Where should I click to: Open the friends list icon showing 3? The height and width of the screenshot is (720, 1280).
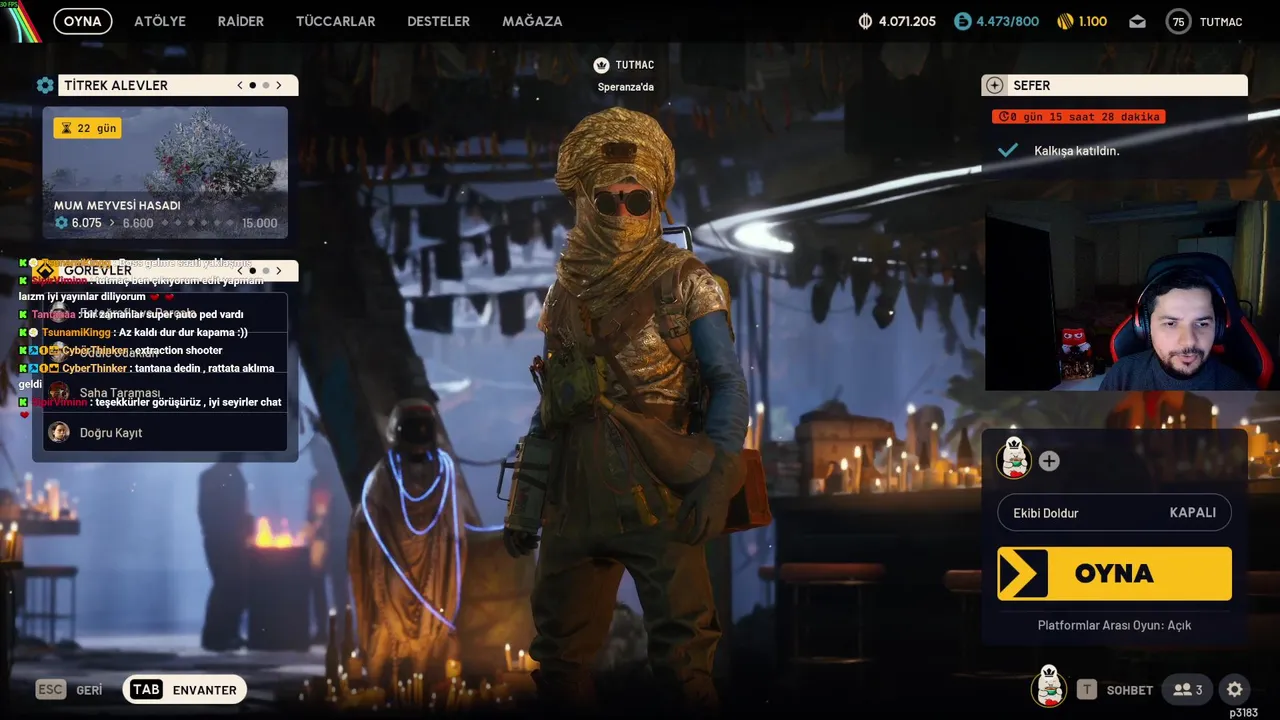coord(1187,689)
